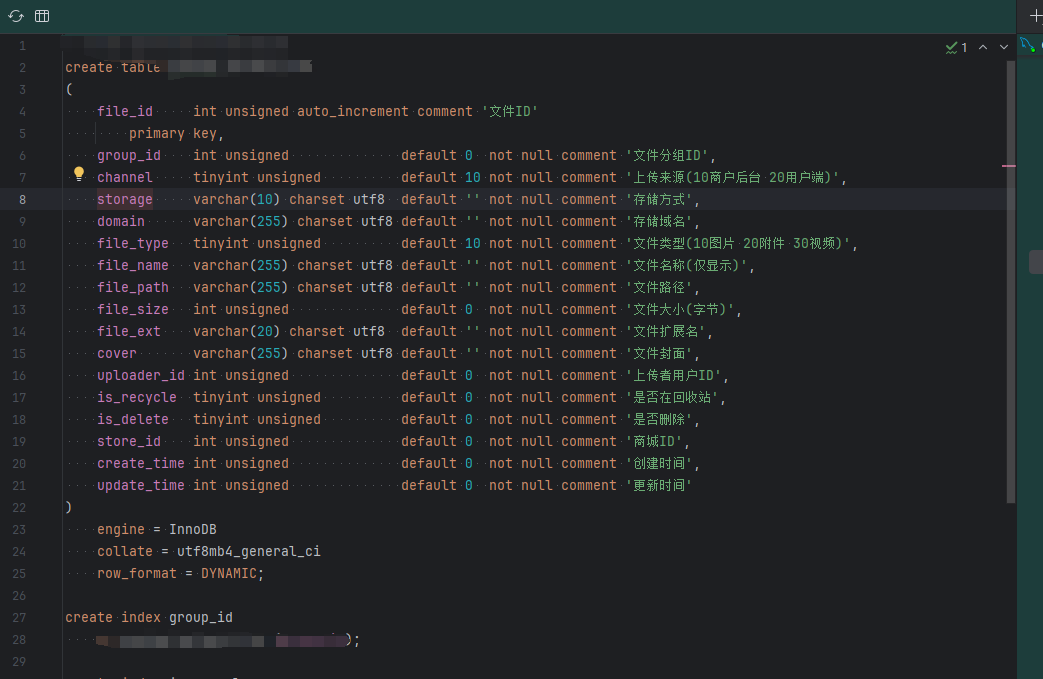This screenshot has width=1043, height=679.
Task: Click the comment '存储方式' string
Action: pos(659,200)
